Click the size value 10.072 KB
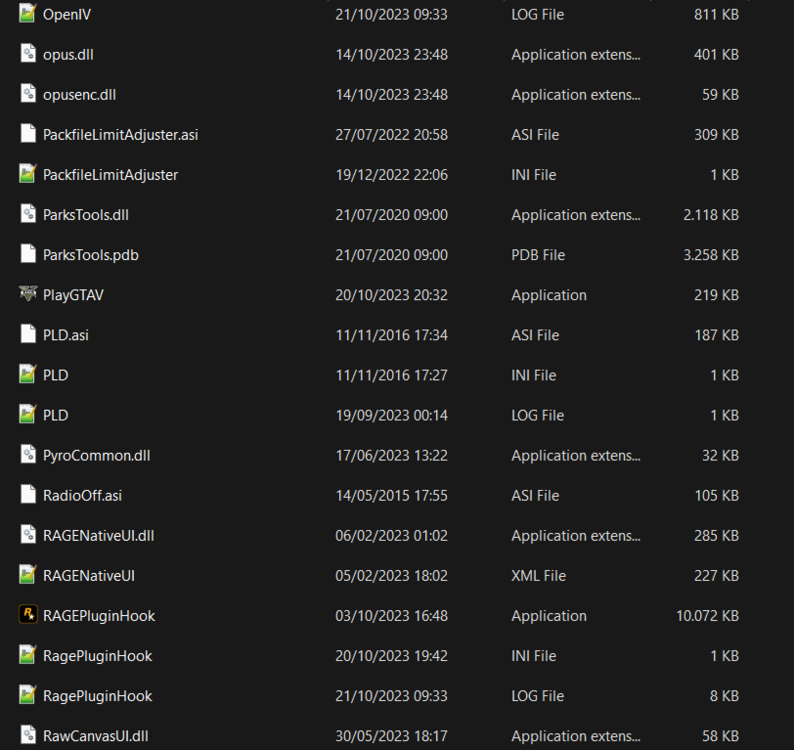The height and width of the screenshot is (750, 794). tap(707, 616)
